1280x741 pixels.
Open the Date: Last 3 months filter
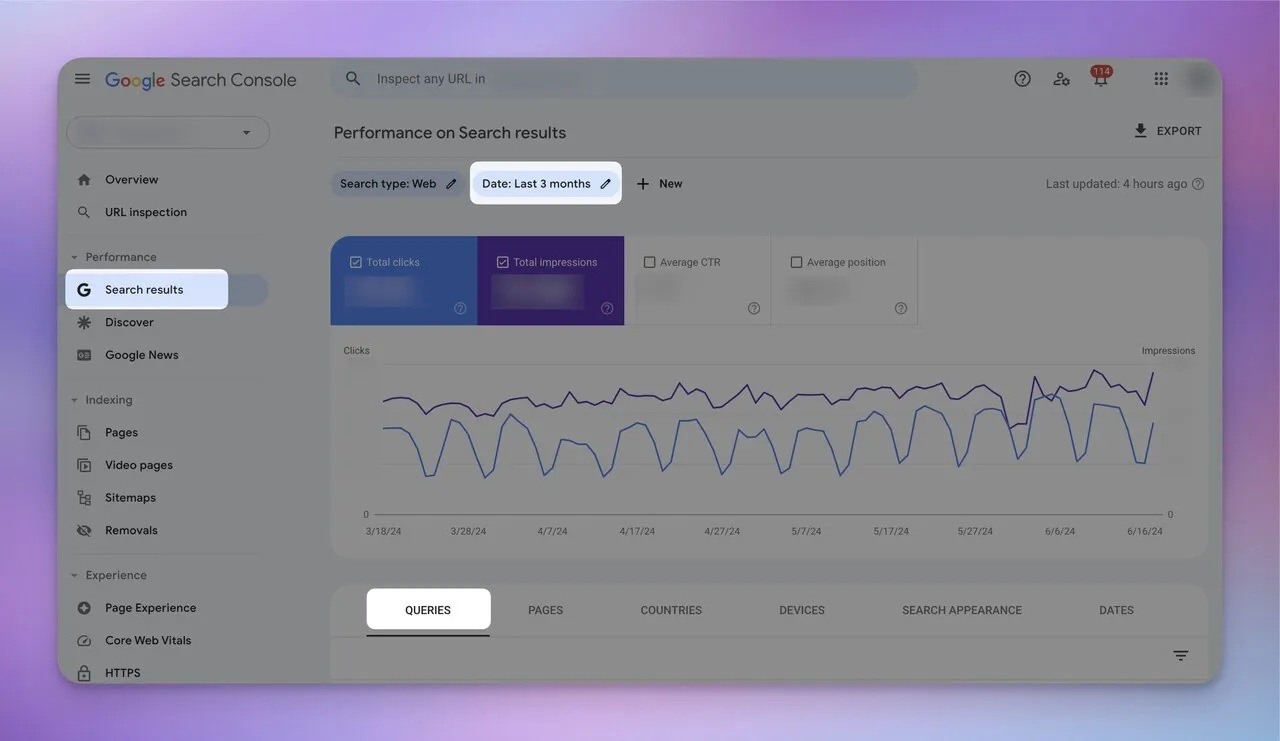pyautogui.click(x=546, y=184)
